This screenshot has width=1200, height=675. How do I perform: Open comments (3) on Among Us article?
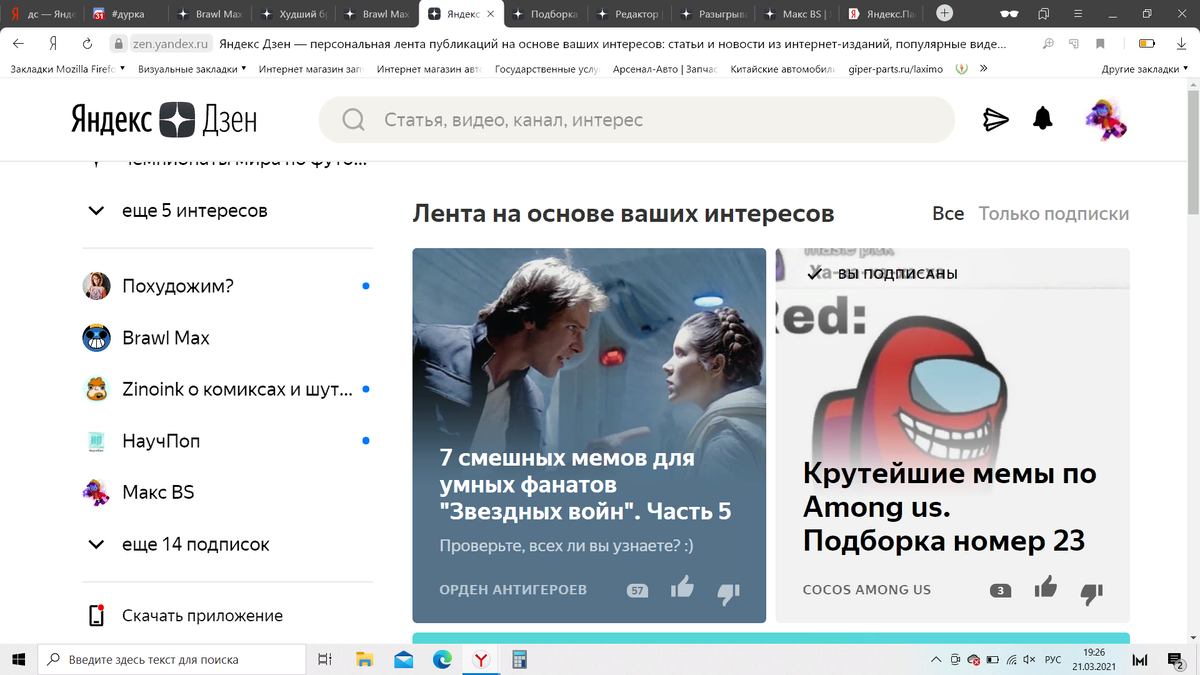pos(1001,591)
